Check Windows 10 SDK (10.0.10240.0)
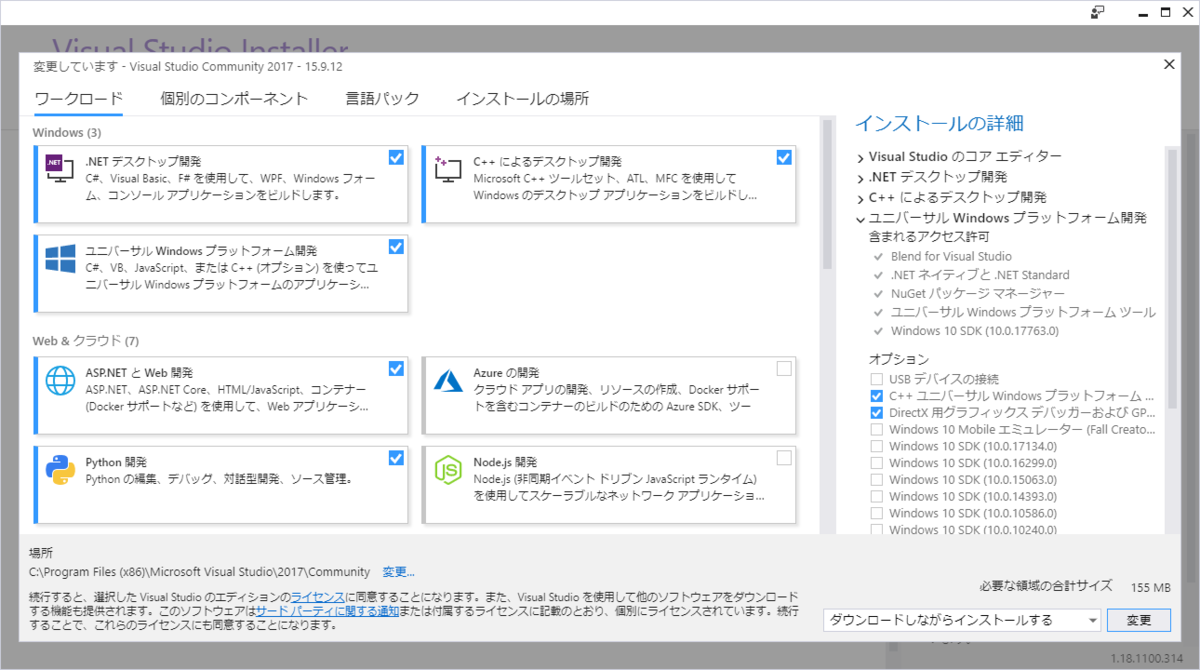Viewport: 1200px width, 670px height. [876, 530]
